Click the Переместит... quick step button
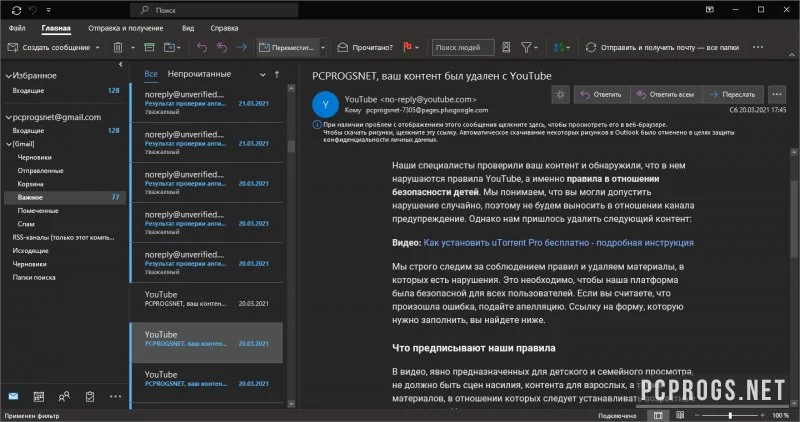Image resolution: width=800 pixels, height=422 pixels. click(x=287, y=47)
